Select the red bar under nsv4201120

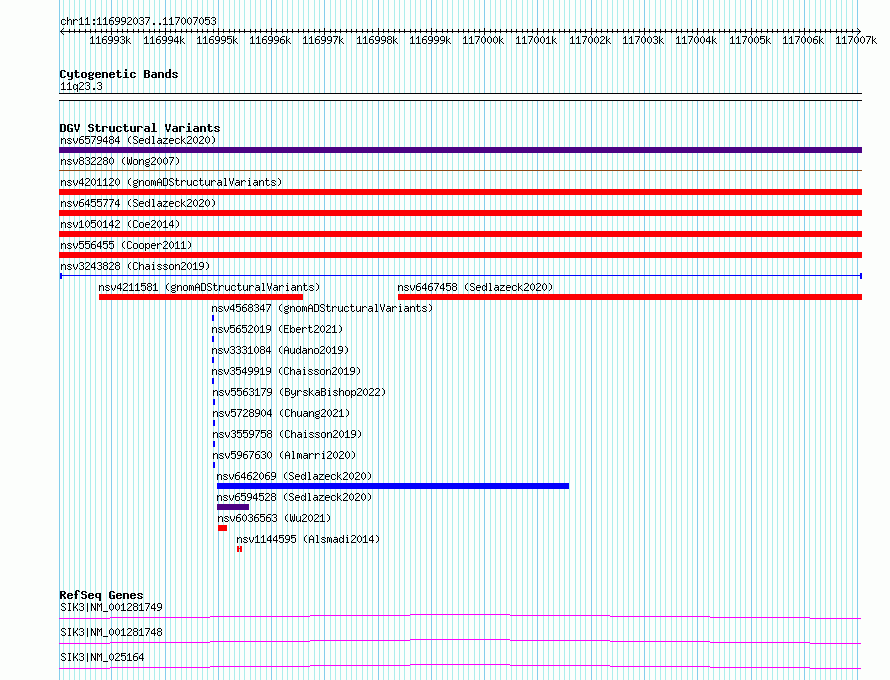[x=460, y=192]
